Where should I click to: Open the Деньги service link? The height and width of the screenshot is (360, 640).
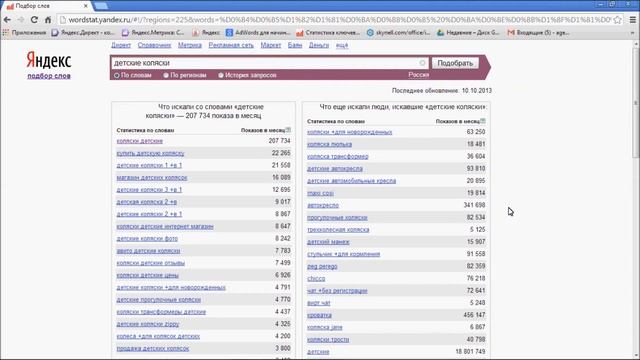coord(319,45)
